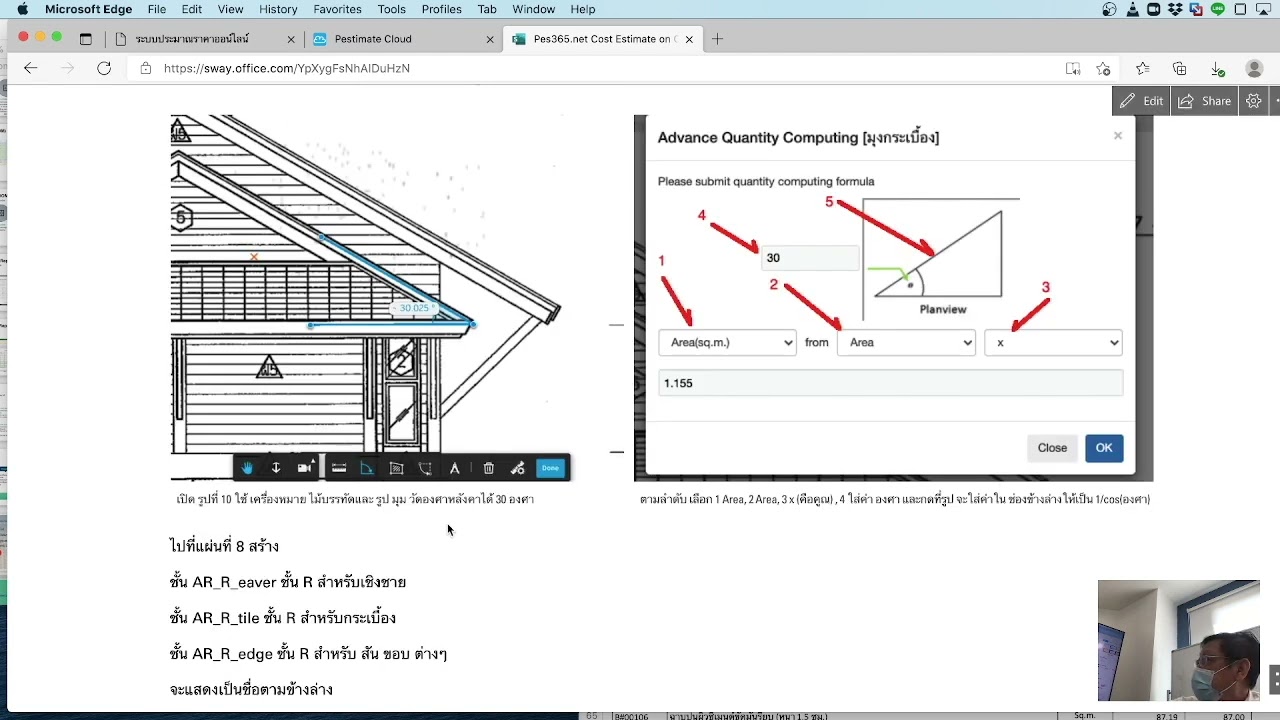Click the VLC cone menu bar icon

pyautogui.click(x=1131, y=9)
